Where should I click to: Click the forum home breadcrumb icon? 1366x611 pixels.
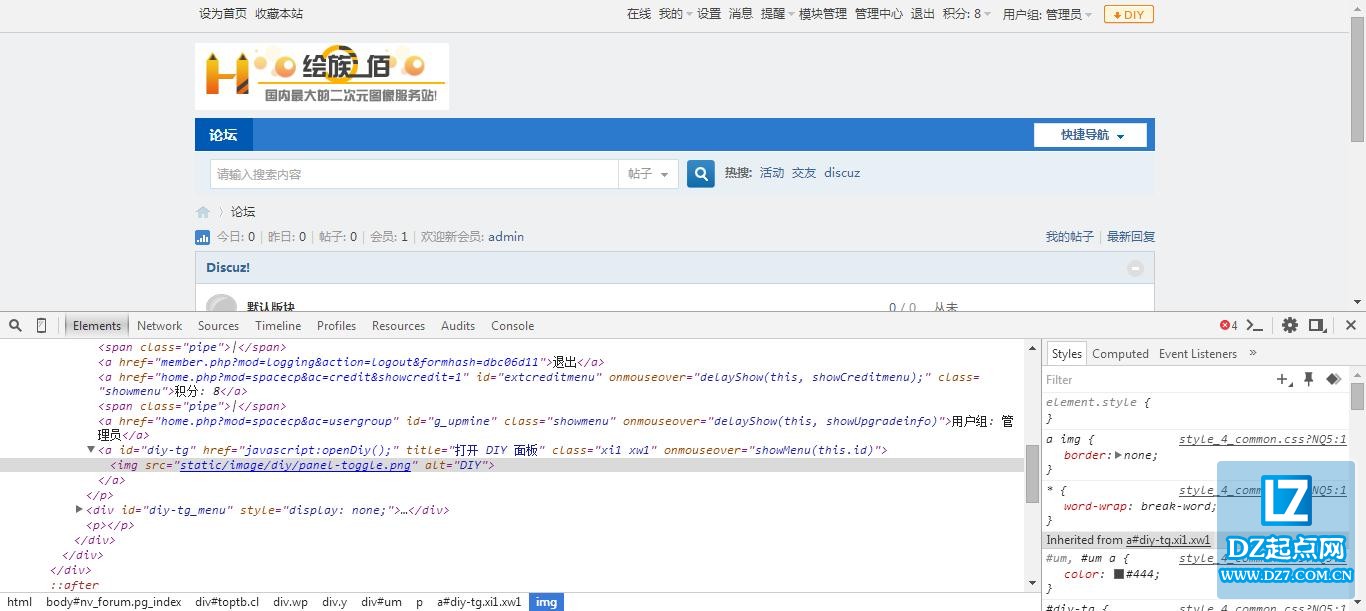[x=203, y=212]
